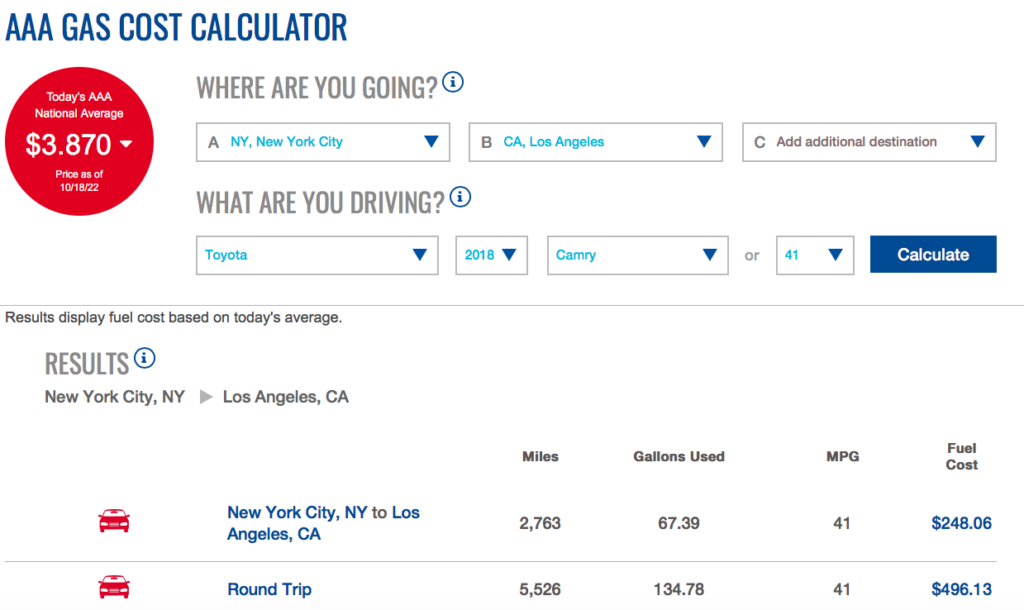This screenshot has height=610, width=1024.
Task: Open the 41 MPG dropdown
Action: point(814,255)
